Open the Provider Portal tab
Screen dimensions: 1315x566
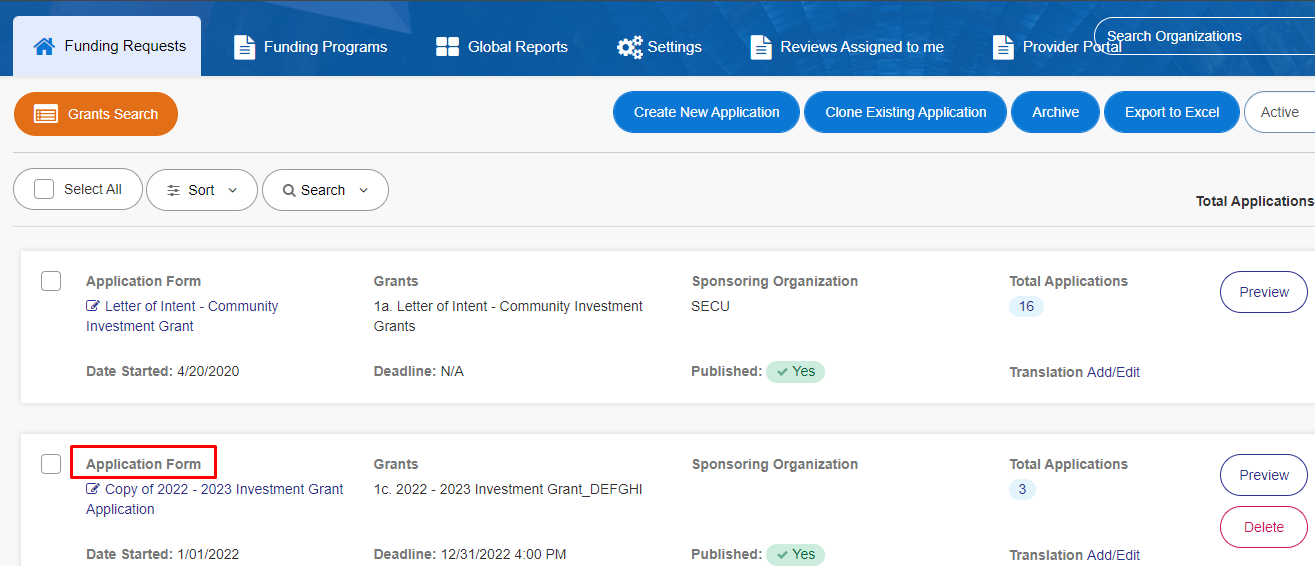pos(1057,47)
